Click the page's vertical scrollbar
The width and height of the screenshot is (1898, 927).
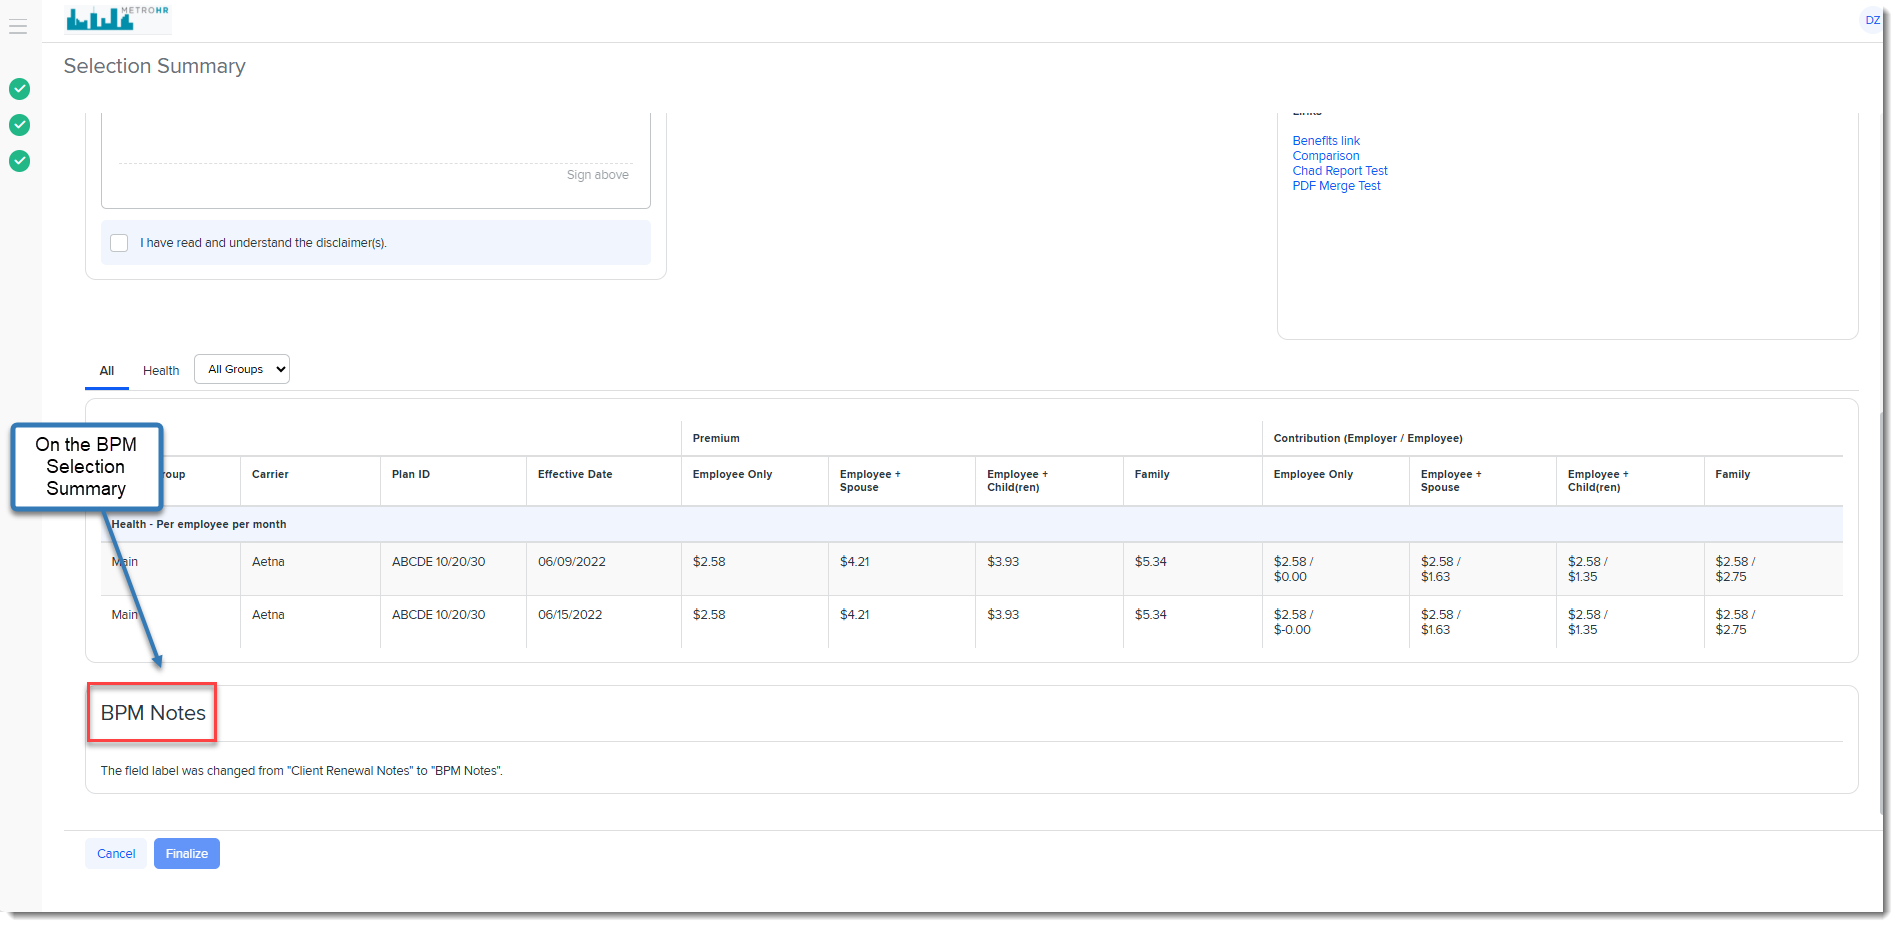click(1881, 600)
